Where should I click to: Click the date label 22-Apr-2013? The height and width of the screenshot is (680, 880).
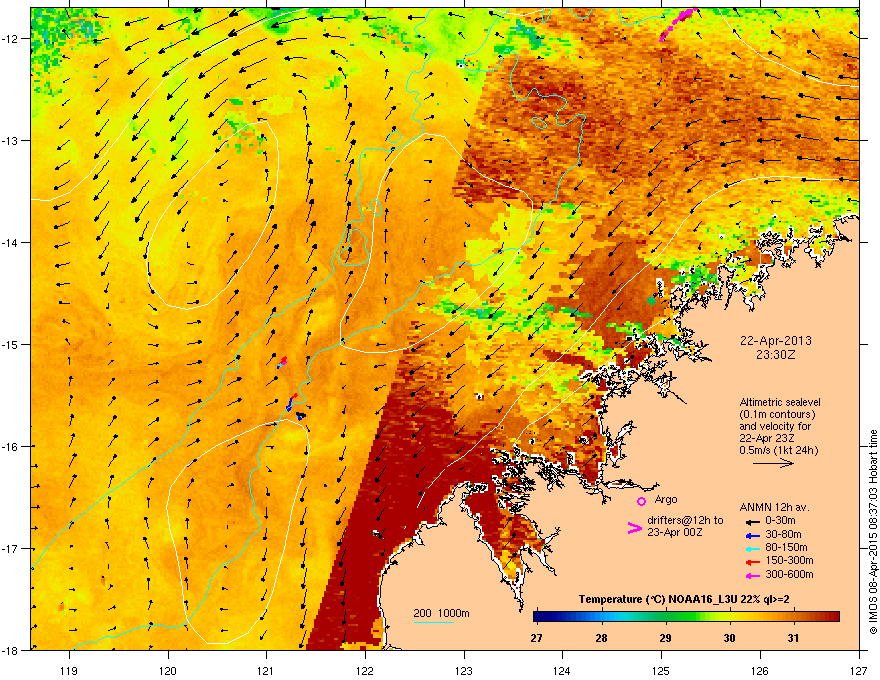click(776, 341)
